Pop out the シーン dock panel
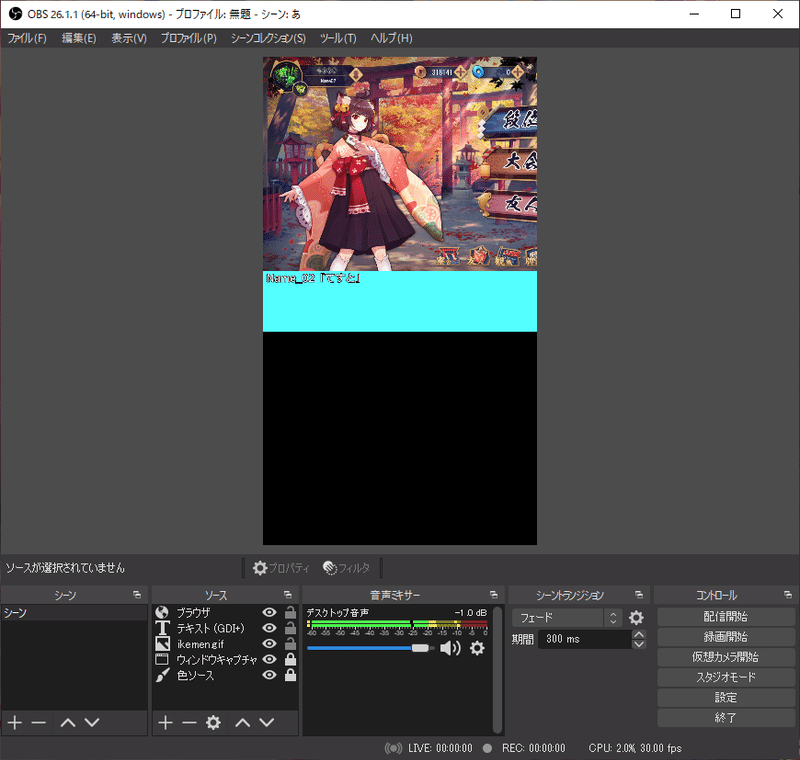 click(137, 595)
